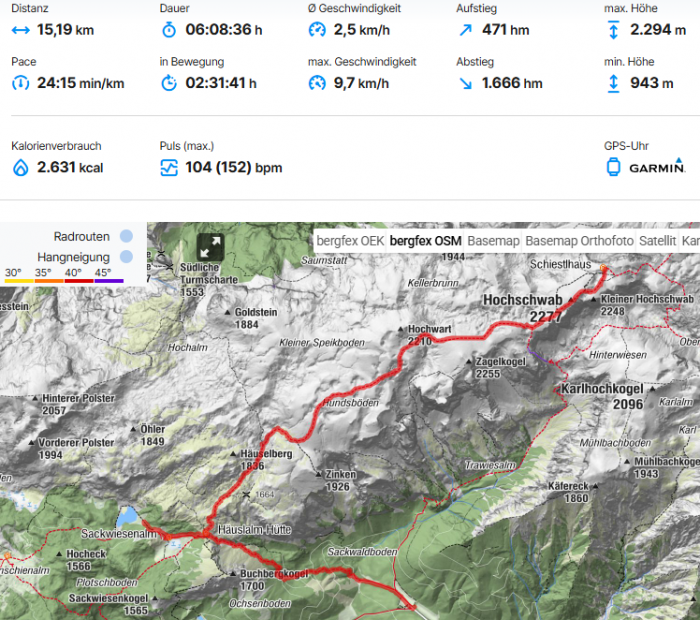Screen dimensions: 700x620
Task: Select the Basemap Orthofoto layer
Action: (579, 241)
